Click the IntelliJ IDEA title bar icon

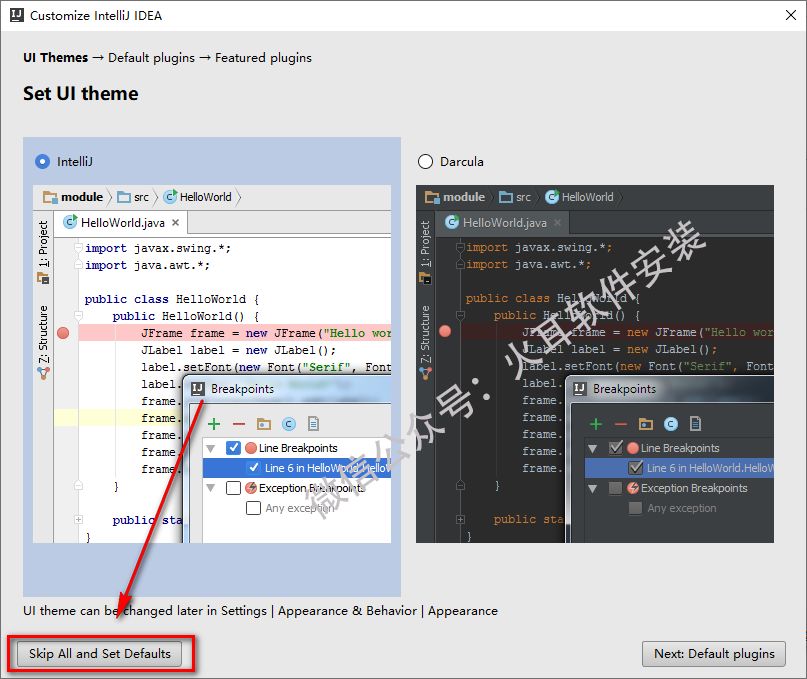click(x=16, y=15)
